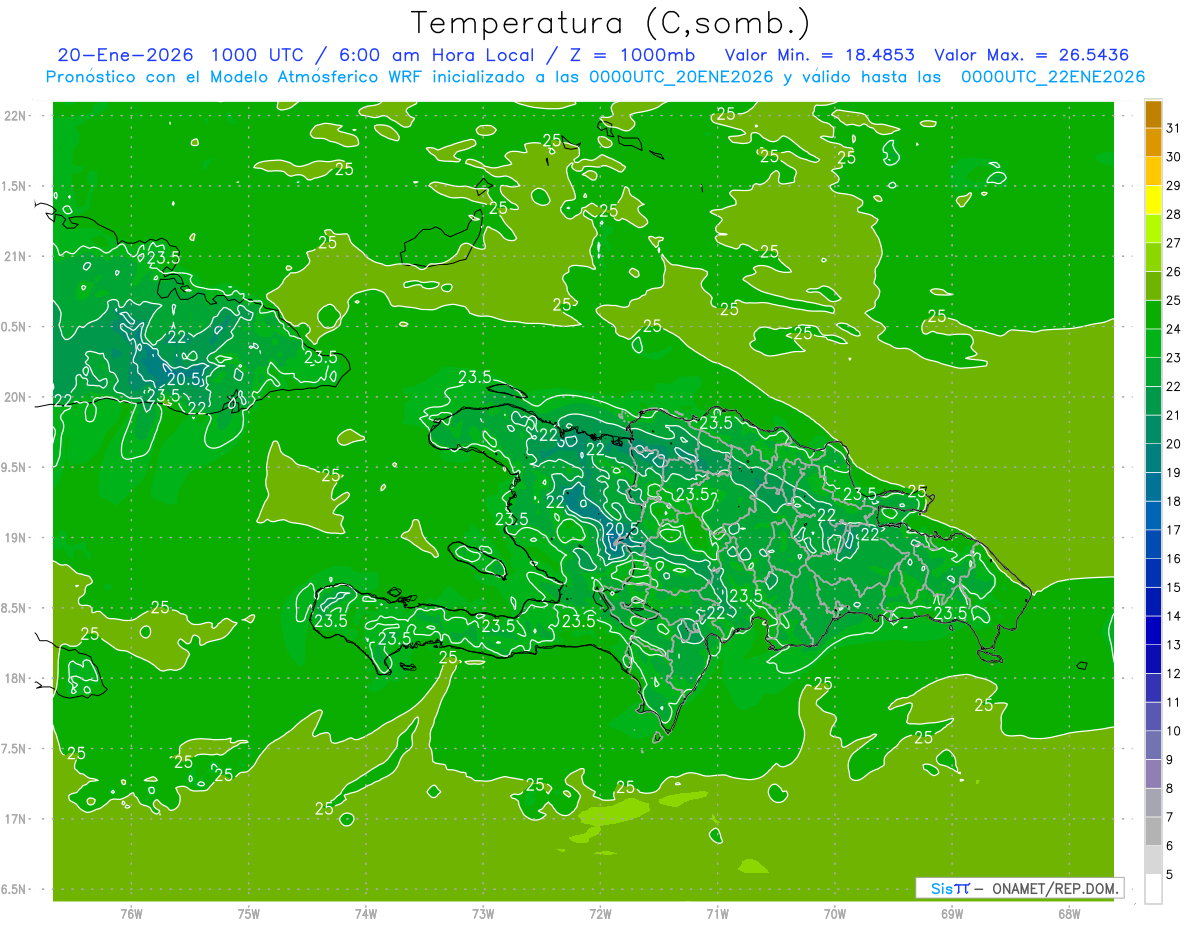Click the "Valor Min. = 18.4853" readout
1200x927 pixels.
pyautogui.click(x=819, y=55)
